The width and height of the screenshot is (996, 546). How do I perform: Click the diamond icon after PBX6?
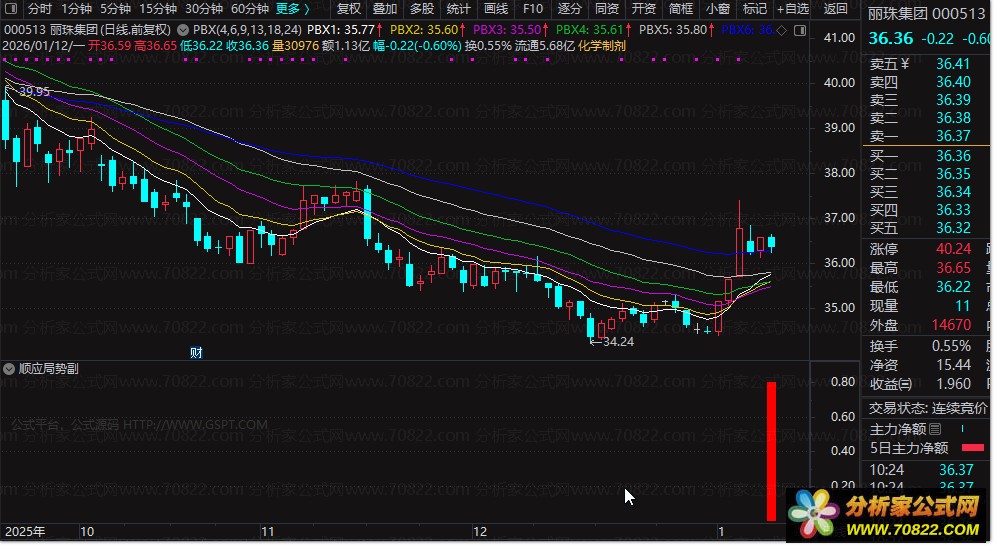780,30
